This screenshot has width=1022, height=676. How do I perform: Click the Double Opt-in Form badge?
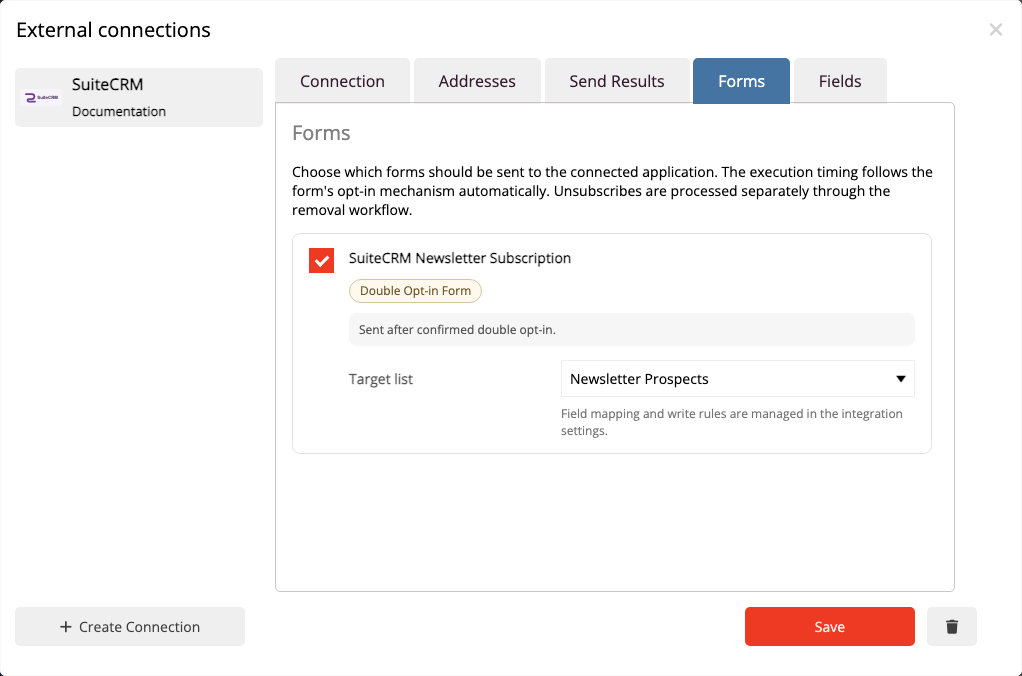(415, 291)
